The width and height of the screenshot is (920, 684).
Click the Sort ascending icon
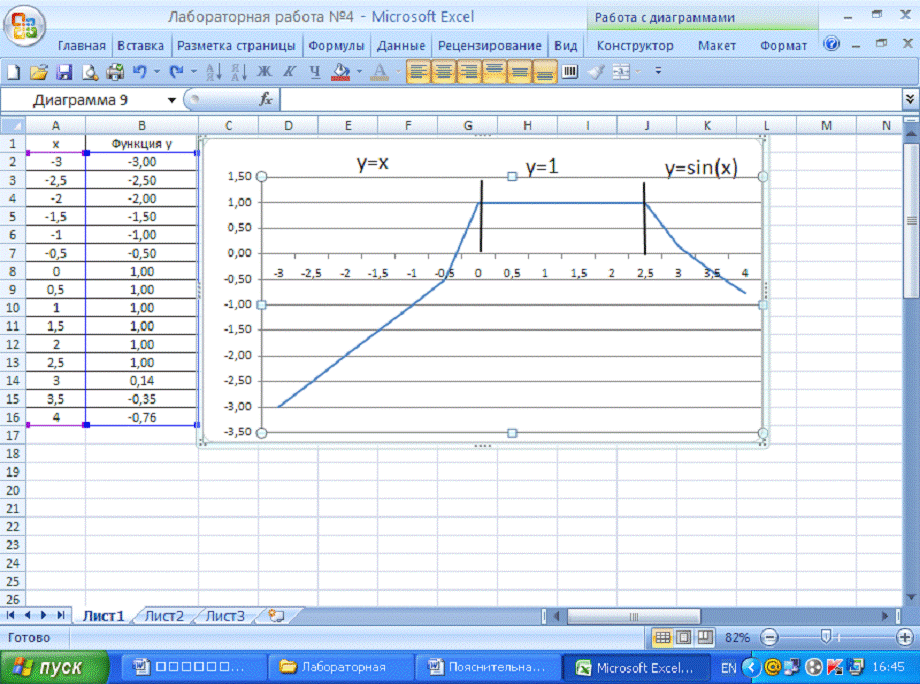click(x=213, y=72)
